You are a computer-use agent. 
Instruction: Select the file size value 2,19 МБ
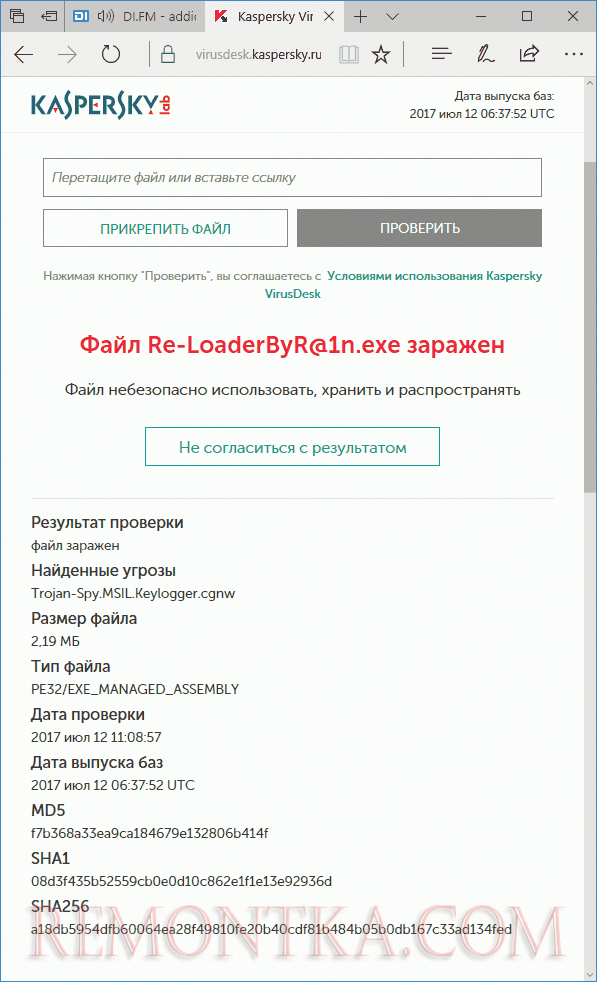click(56, 641)
